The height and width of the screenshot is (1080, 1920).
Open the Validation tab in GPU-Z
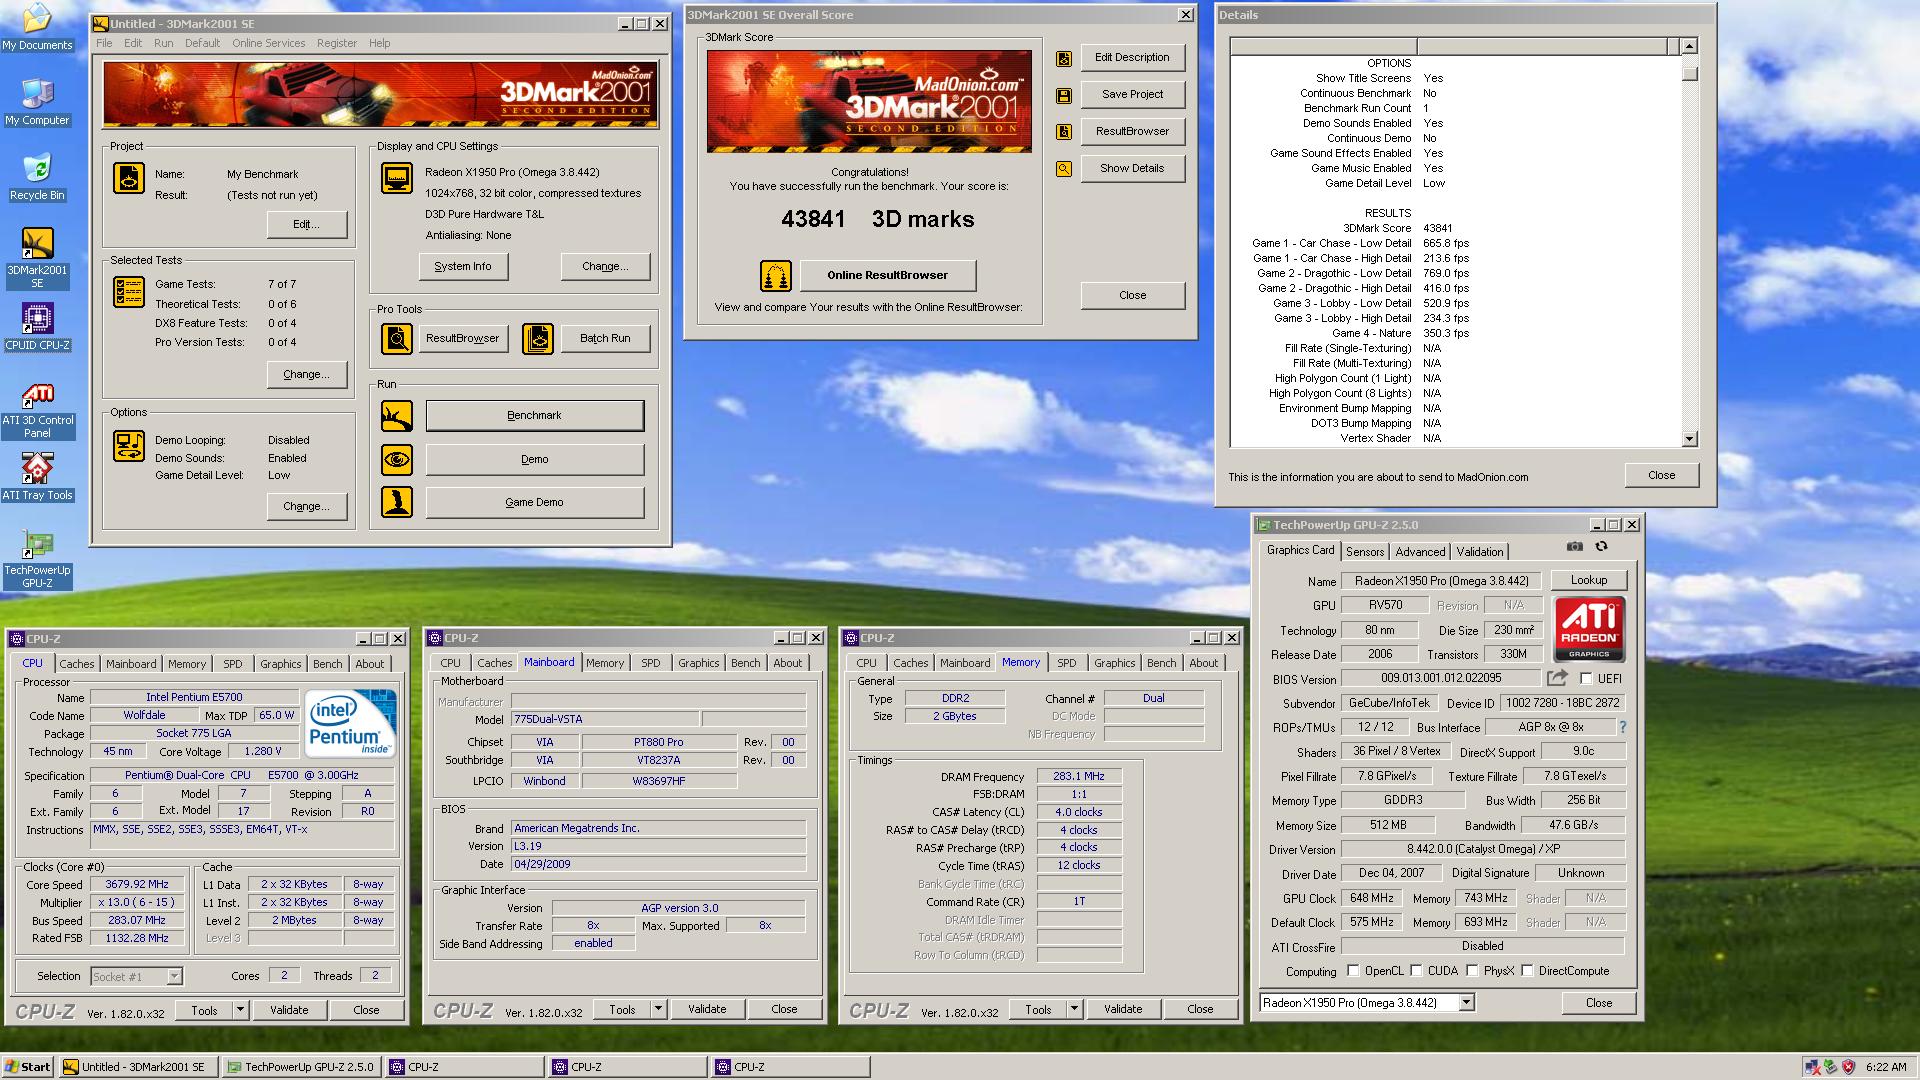[x=1479, y=552]
